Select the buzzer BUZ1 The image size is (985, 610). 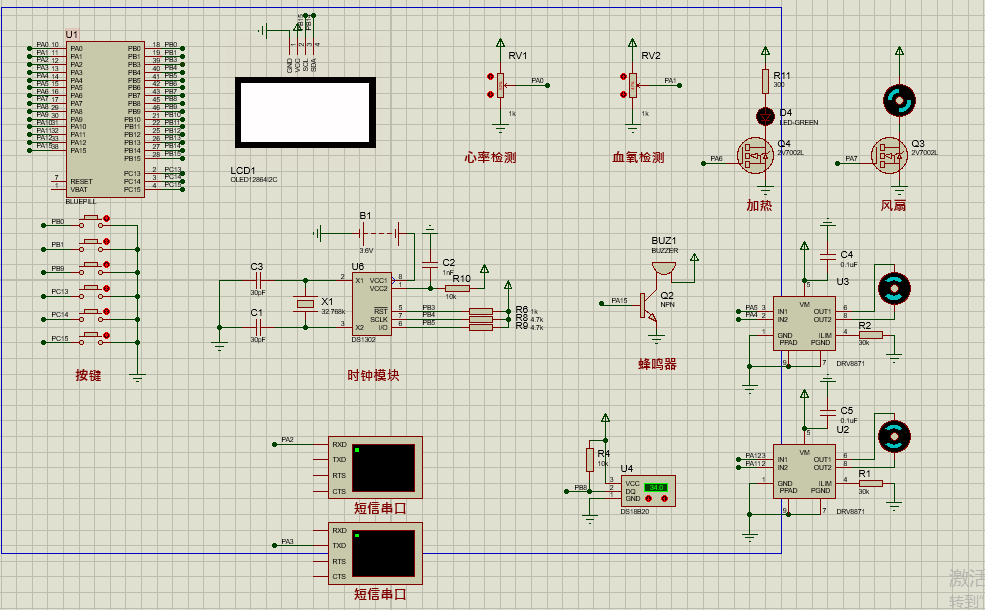[x=664, y=268]
